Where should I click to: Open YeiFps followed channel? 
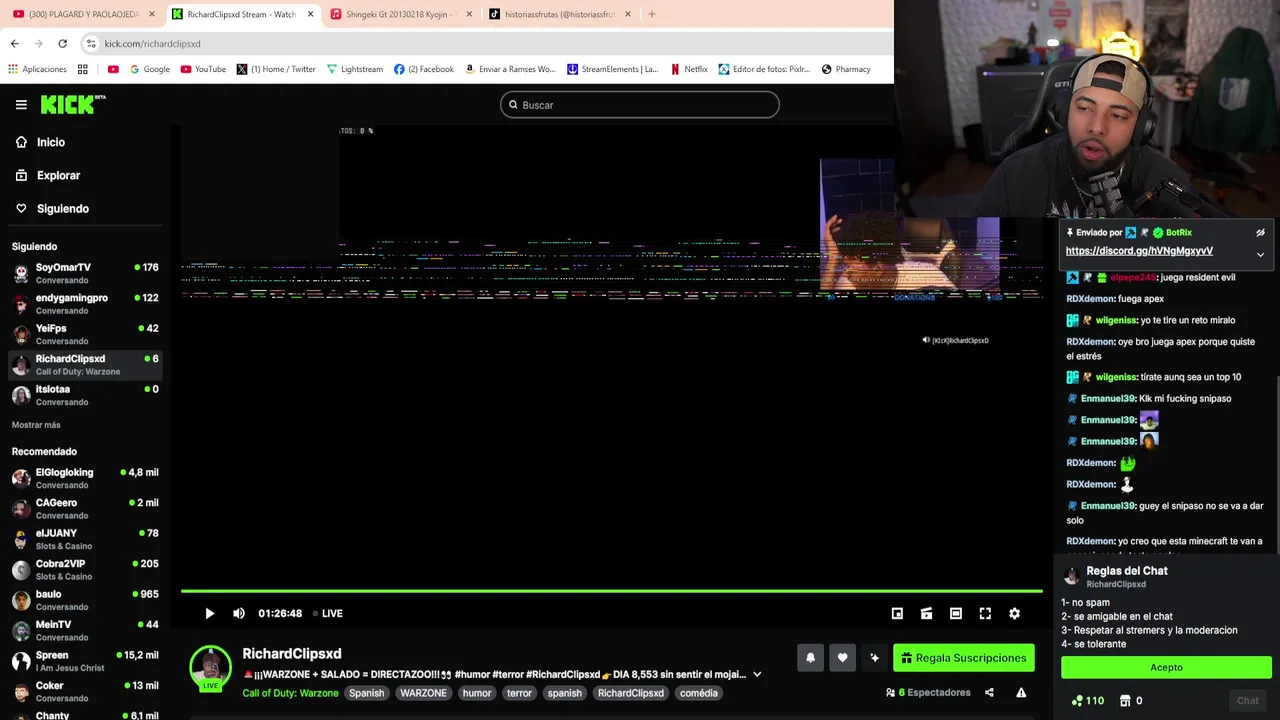(x=85, y=334)
